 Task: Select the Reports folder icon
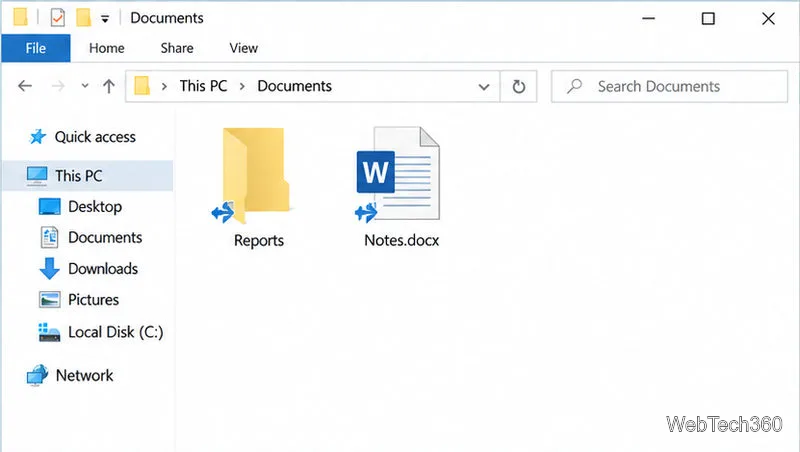pos(256,176)
